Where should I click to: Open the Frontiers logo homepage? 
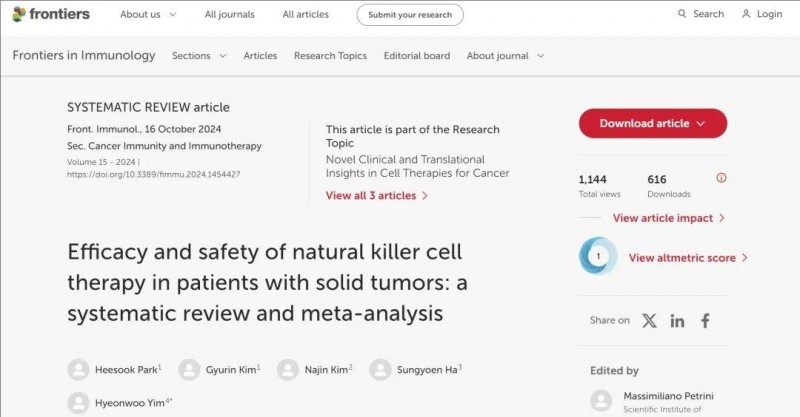(x=51, y=14)
